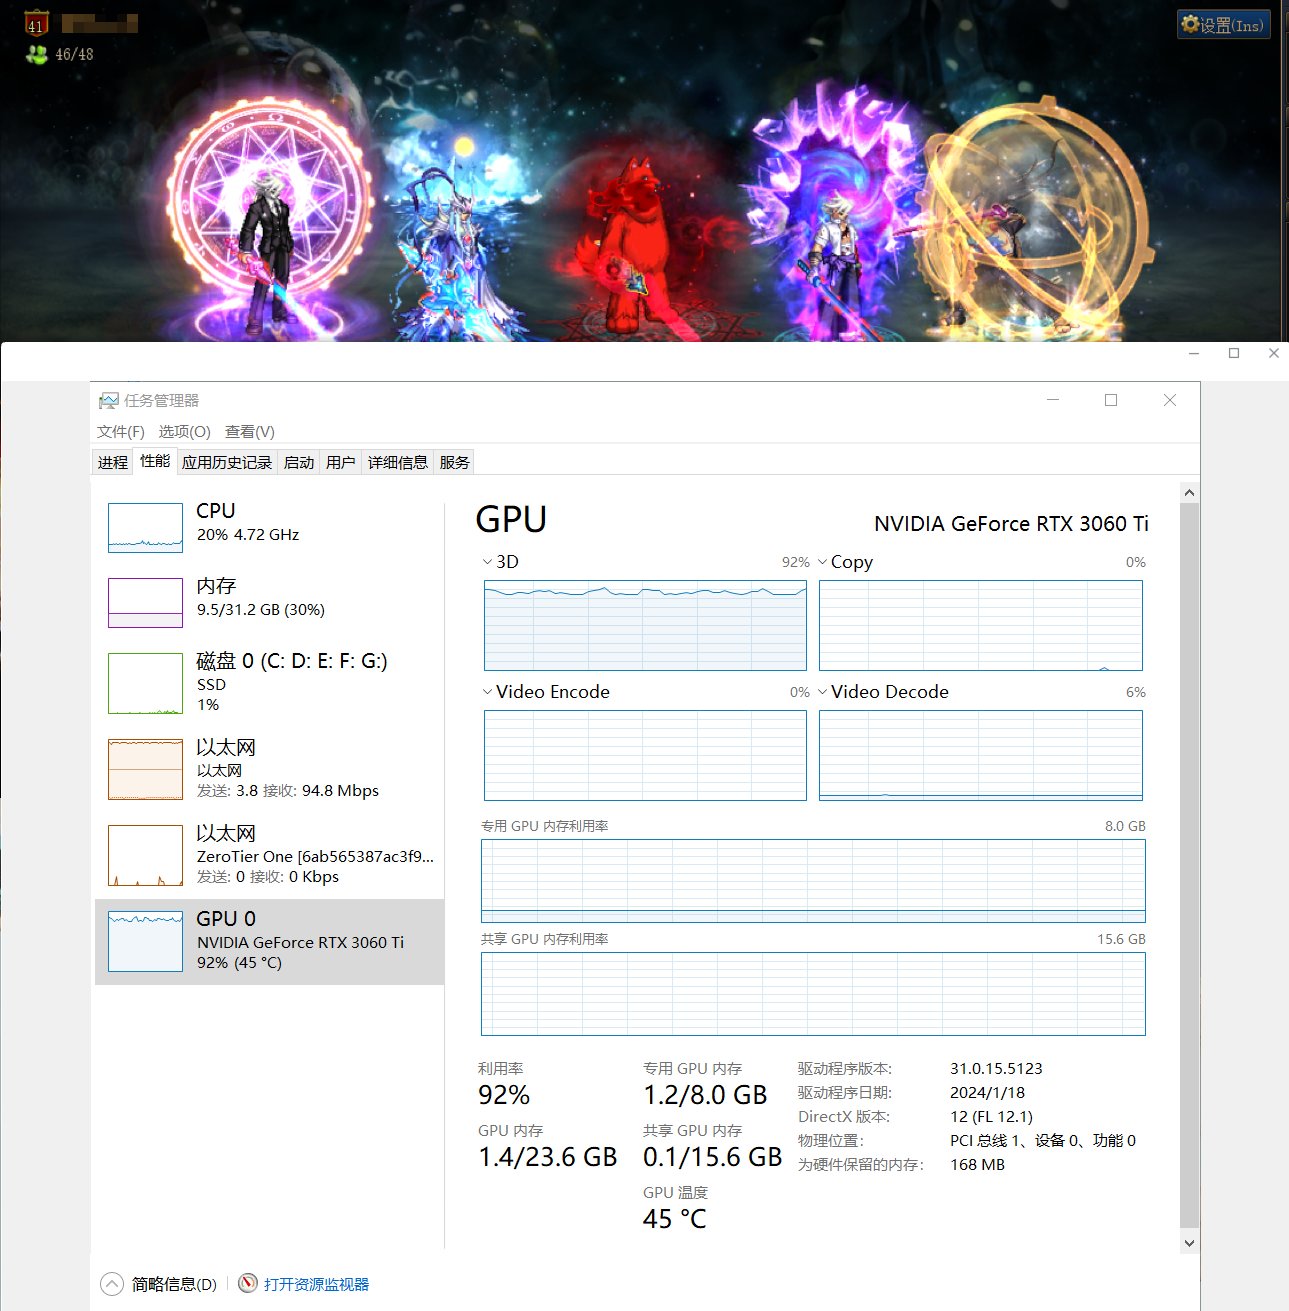The image size is (1289, 1311).
Task: Click the Video Decode utilization graph
Action: click(x=980, y=755)
